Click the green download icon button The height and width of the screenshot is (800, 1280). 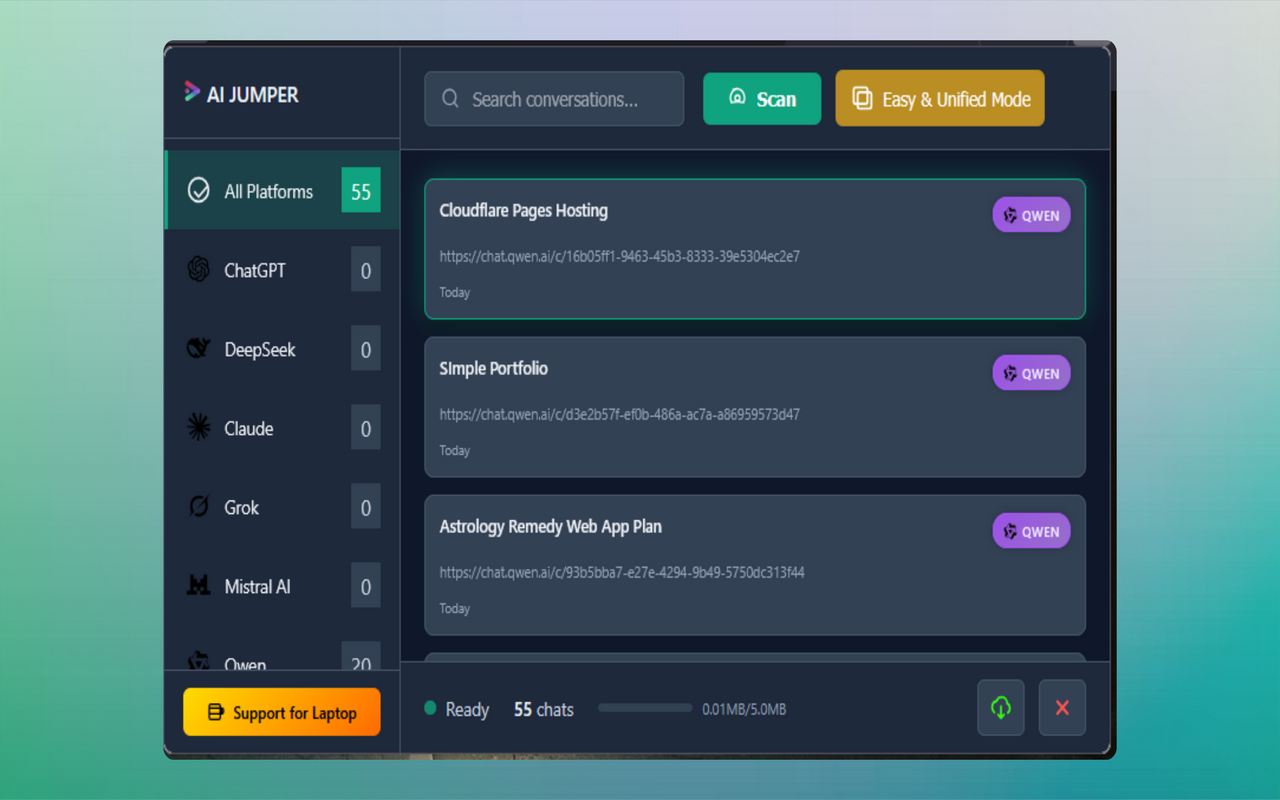tap(1001, 707)
